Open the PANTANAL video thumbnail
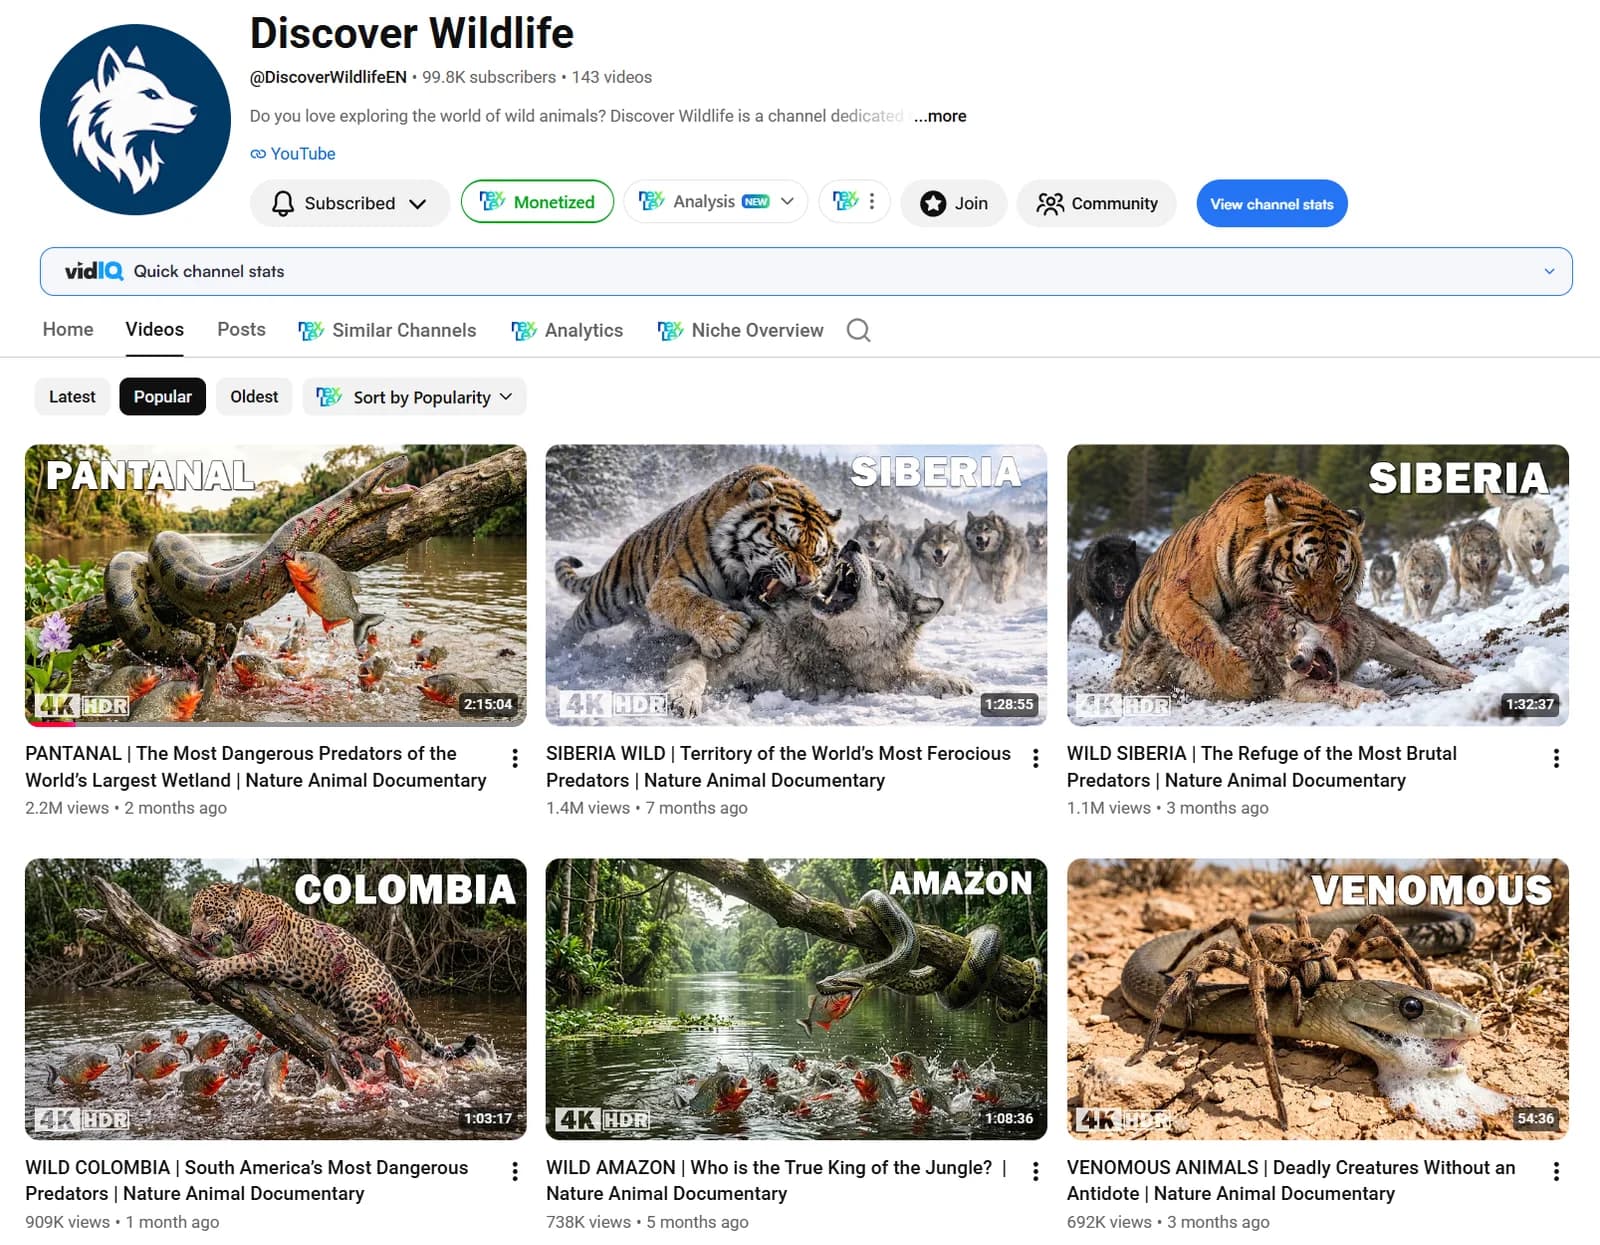This screenshot has width=1600, height=1245. [x=276, y=585]
